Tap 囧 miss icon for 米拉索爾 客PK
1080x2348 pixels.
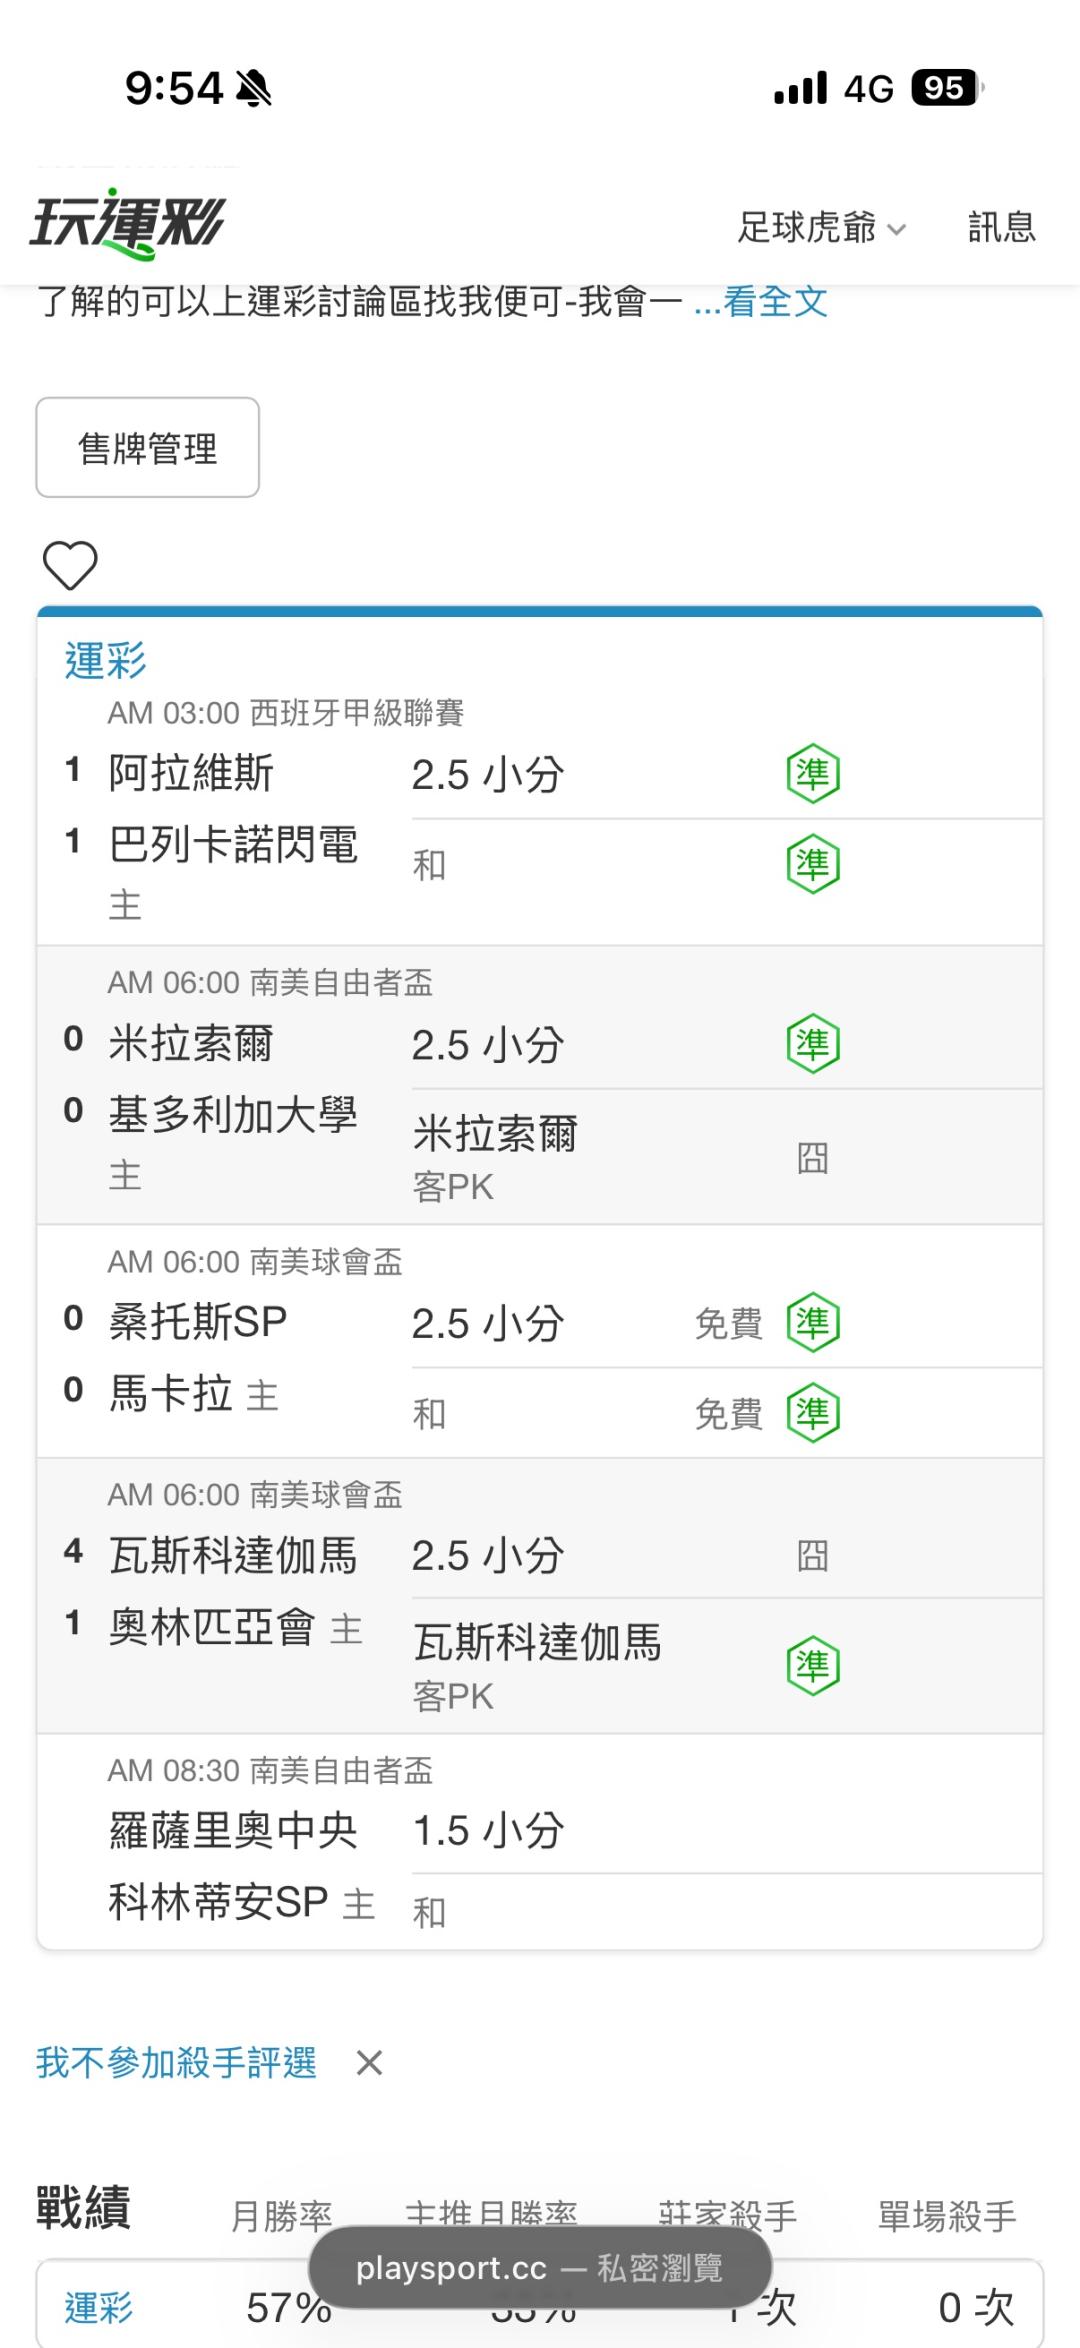pos(812,1158)
